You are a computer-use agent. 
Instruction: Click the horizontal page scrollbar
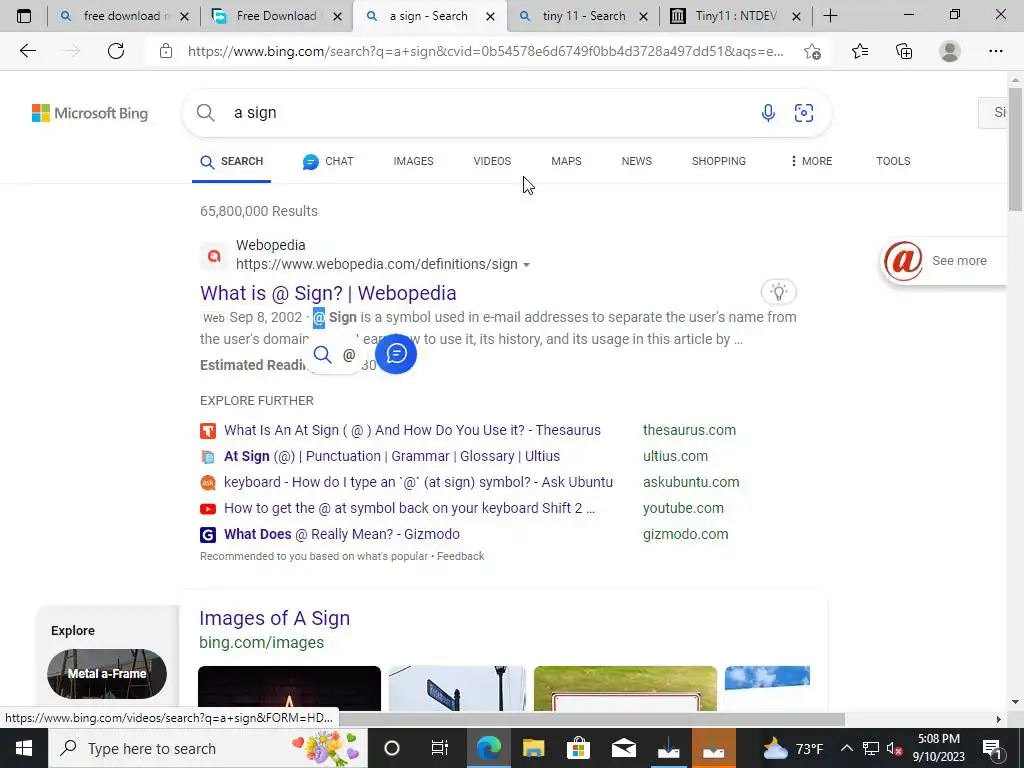(x=591, y=719)
